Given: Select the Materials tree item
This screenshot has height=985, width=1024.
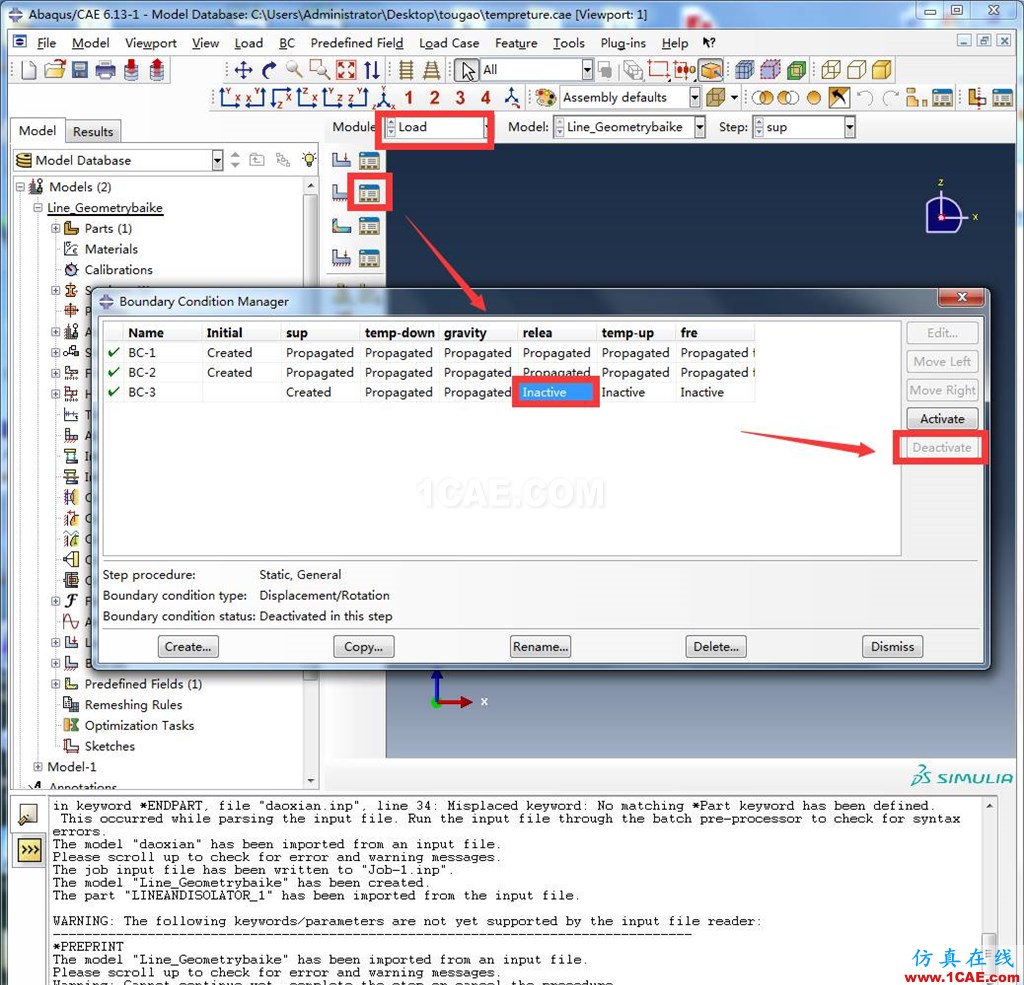Looking at the screenshot, I should (111, 250).
